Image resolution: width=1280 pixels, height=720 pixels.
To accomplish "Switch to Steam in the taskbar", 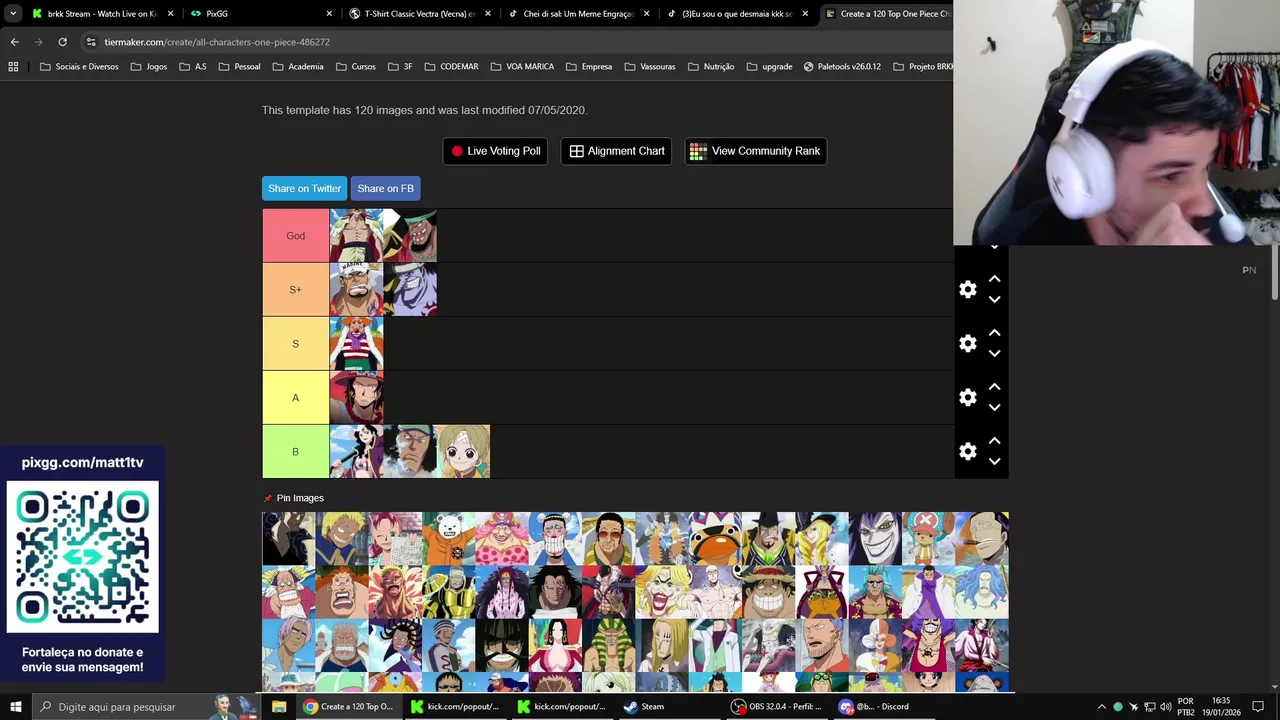I will 643,707.
